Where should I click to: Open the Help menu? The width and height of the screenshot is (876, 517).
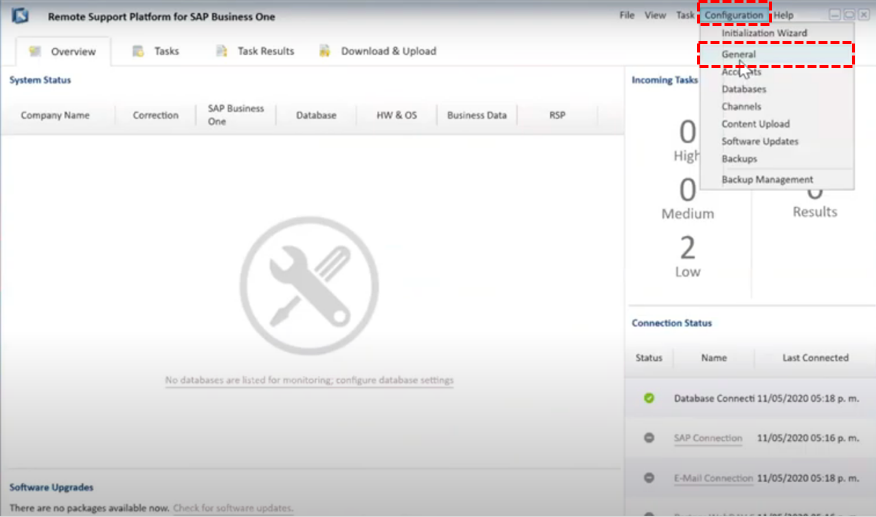coord(783,15)
